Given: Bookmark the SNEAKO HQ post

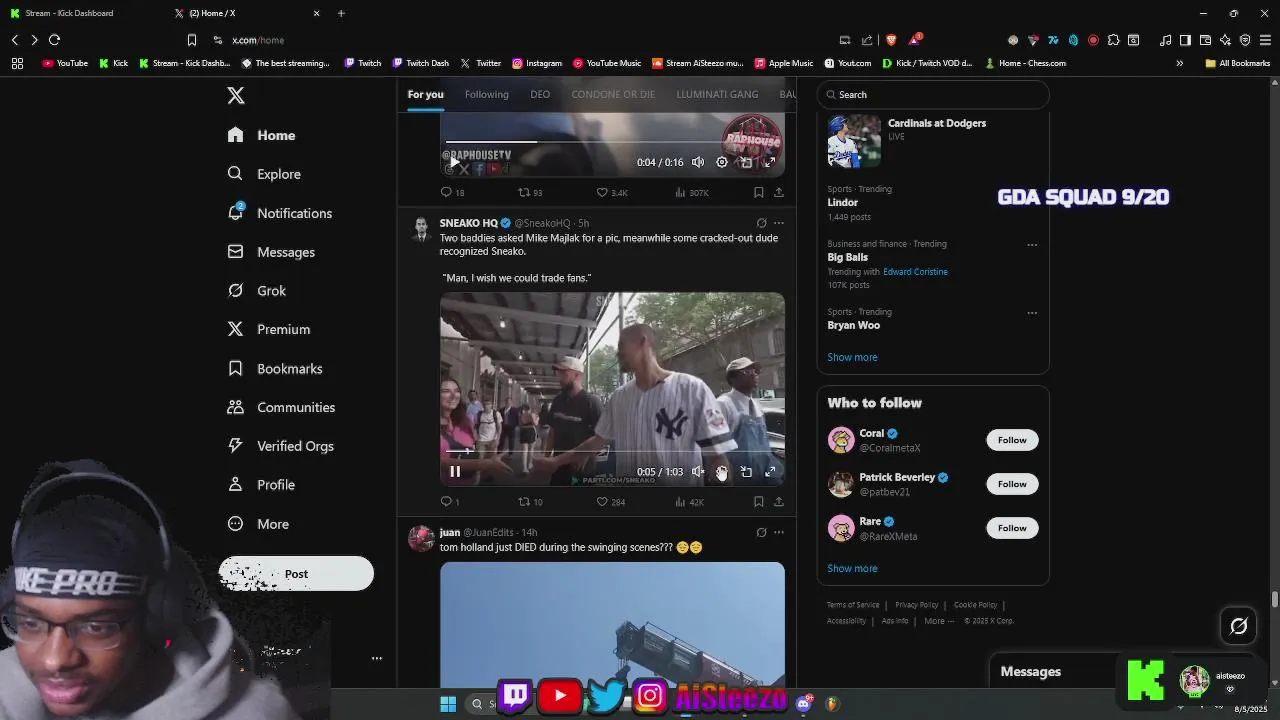Looking at the screenshot, I should click(758, 502).
